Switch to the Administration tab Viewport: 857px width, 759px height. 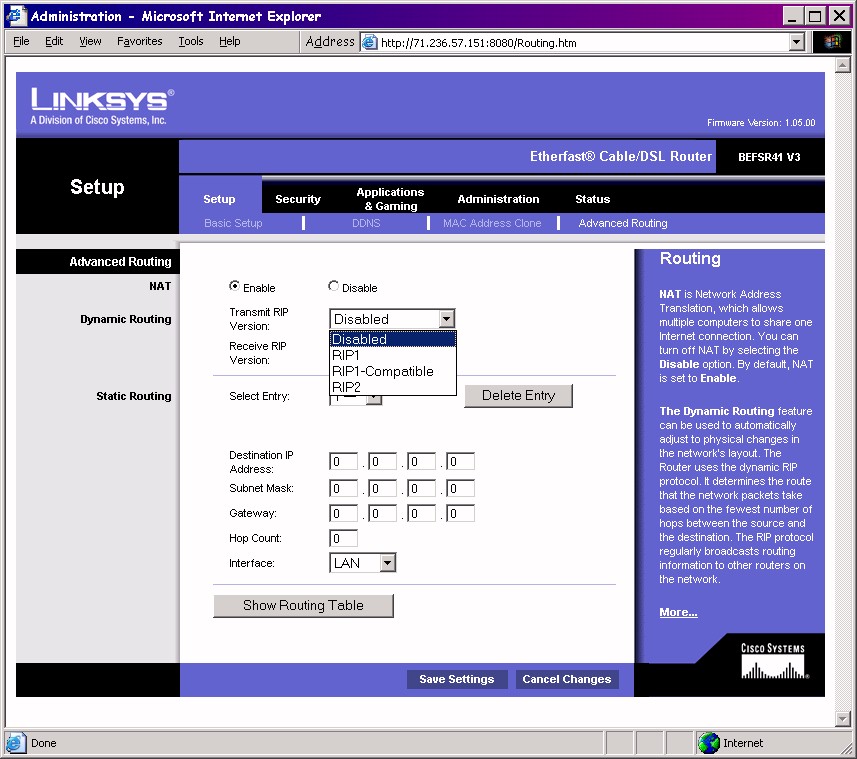(x=498, y=199)
